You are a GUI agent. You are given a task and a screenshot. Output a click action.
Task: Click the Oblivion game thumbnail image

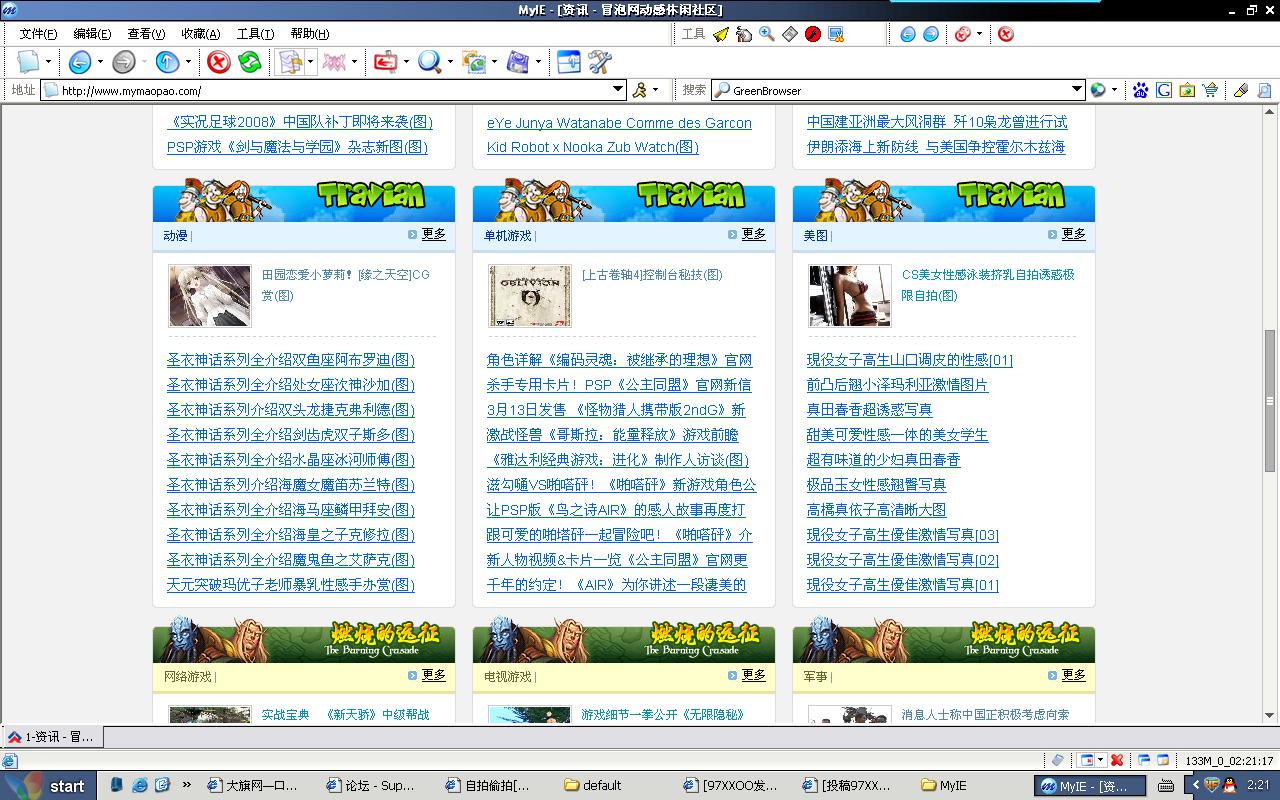[515, 296]
